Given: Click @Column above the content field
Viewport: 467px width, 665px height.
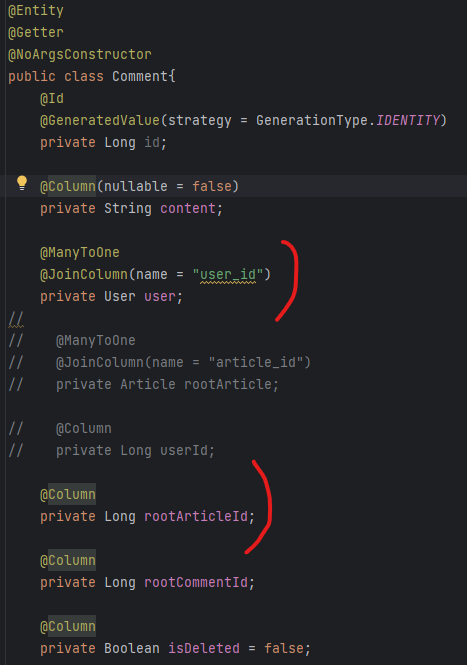Looking at the screenshot, I should tap(68, 187).
